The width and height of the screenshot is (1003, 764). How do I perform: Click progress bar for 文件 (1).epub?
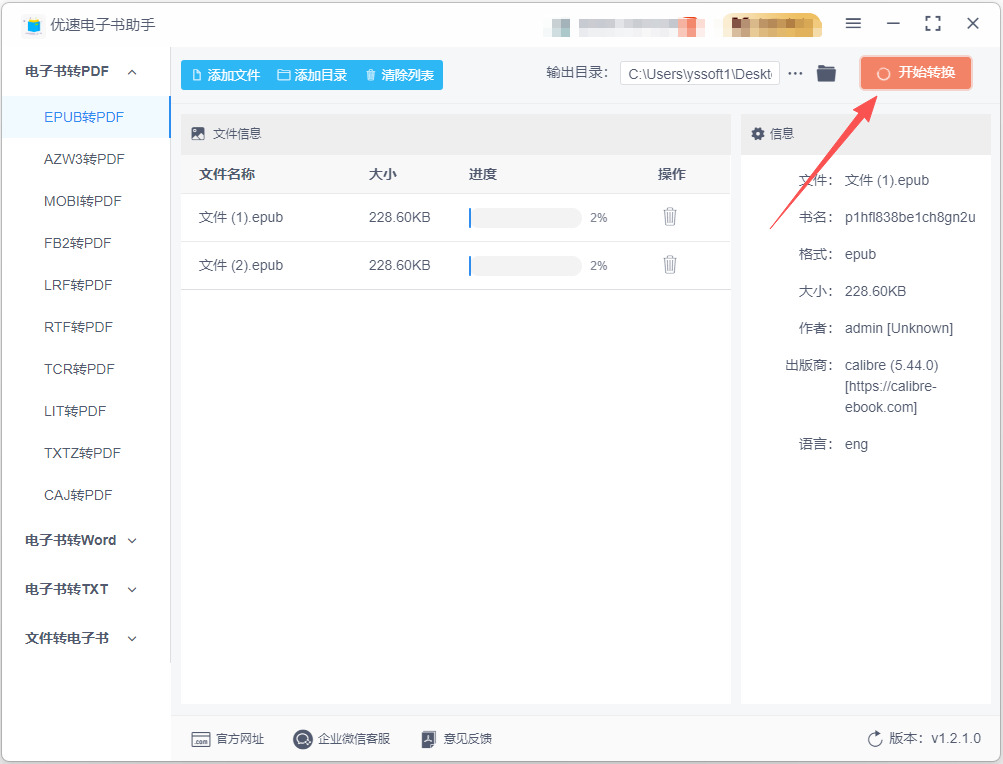click(x=525, y=218)
